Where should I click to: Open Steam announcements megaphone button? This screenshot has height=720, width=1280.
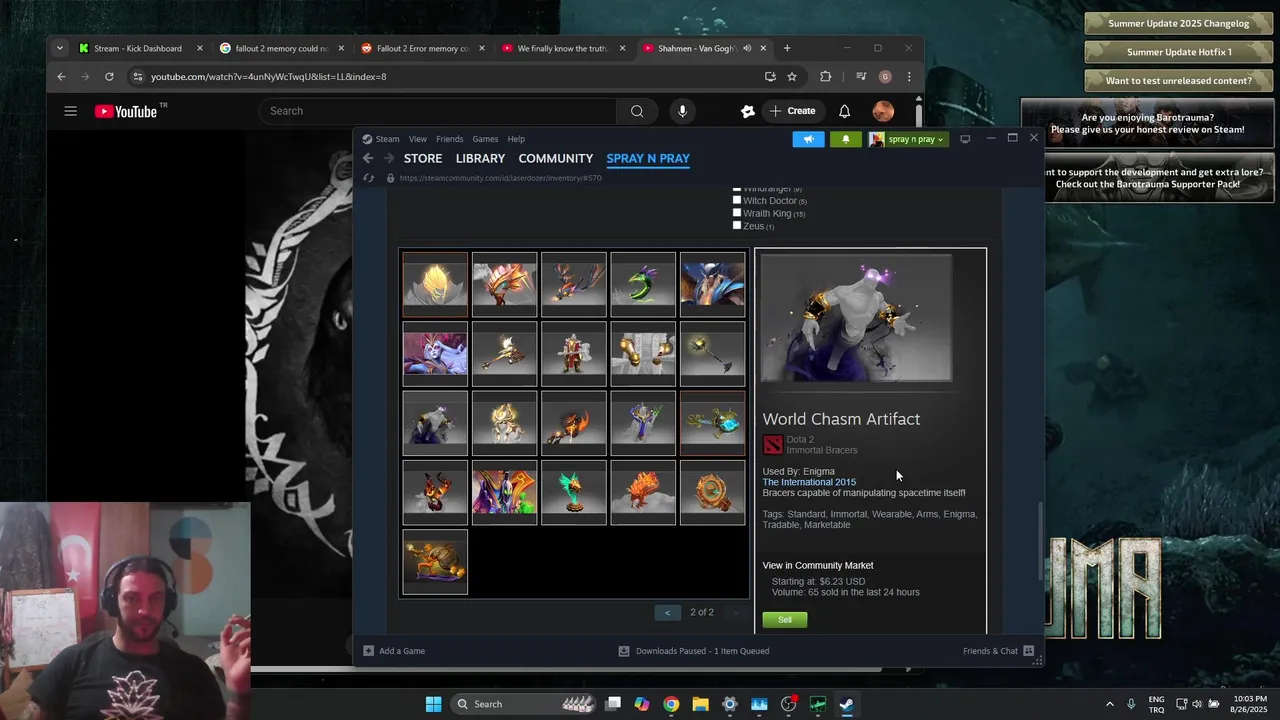tap(808, 139)
